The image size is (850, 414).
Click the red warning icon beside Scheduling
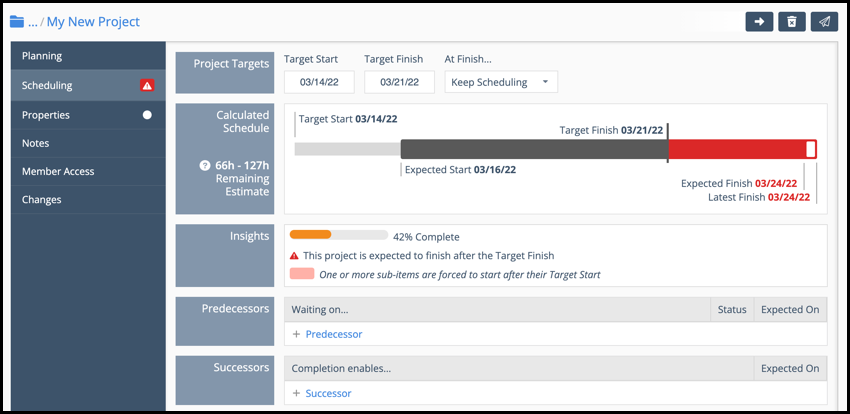[x=147, y=86]
